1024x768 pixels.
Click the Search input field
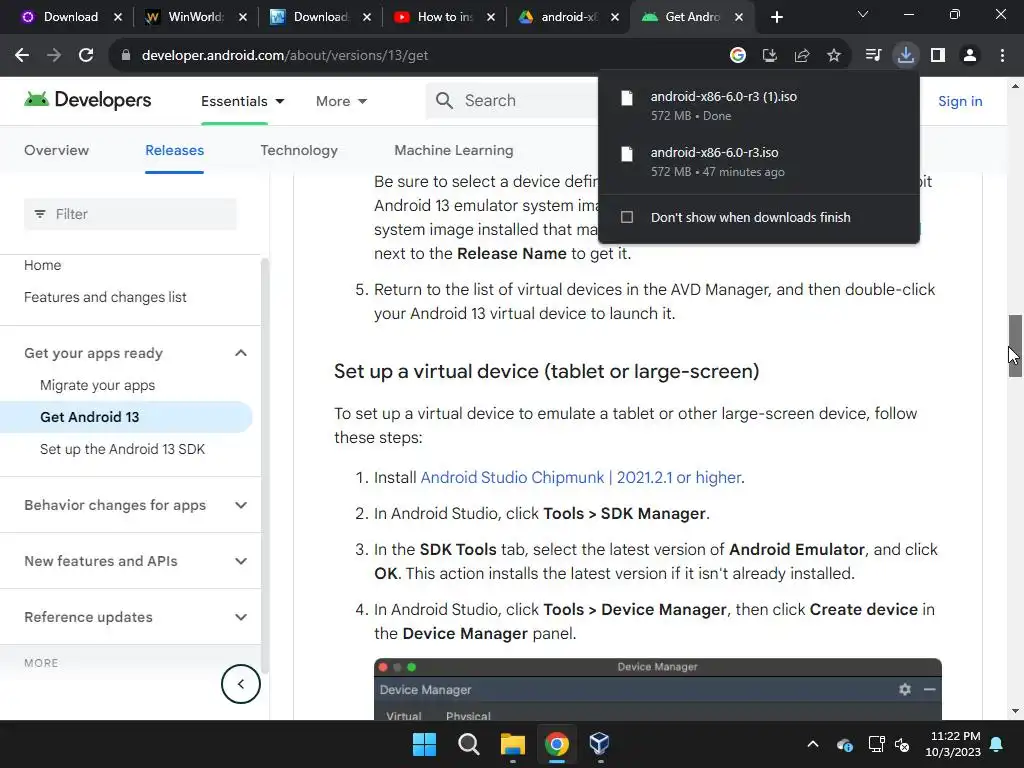click(x=513, y=101)
